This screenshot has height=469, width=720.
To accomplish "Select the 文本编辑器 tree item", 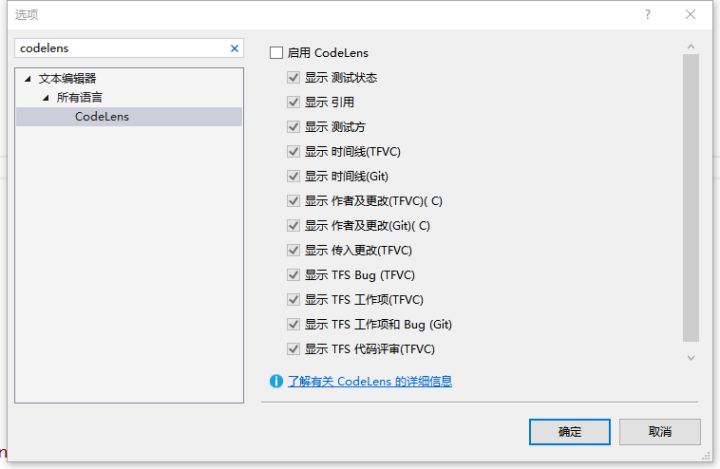I will click(67, 79).
